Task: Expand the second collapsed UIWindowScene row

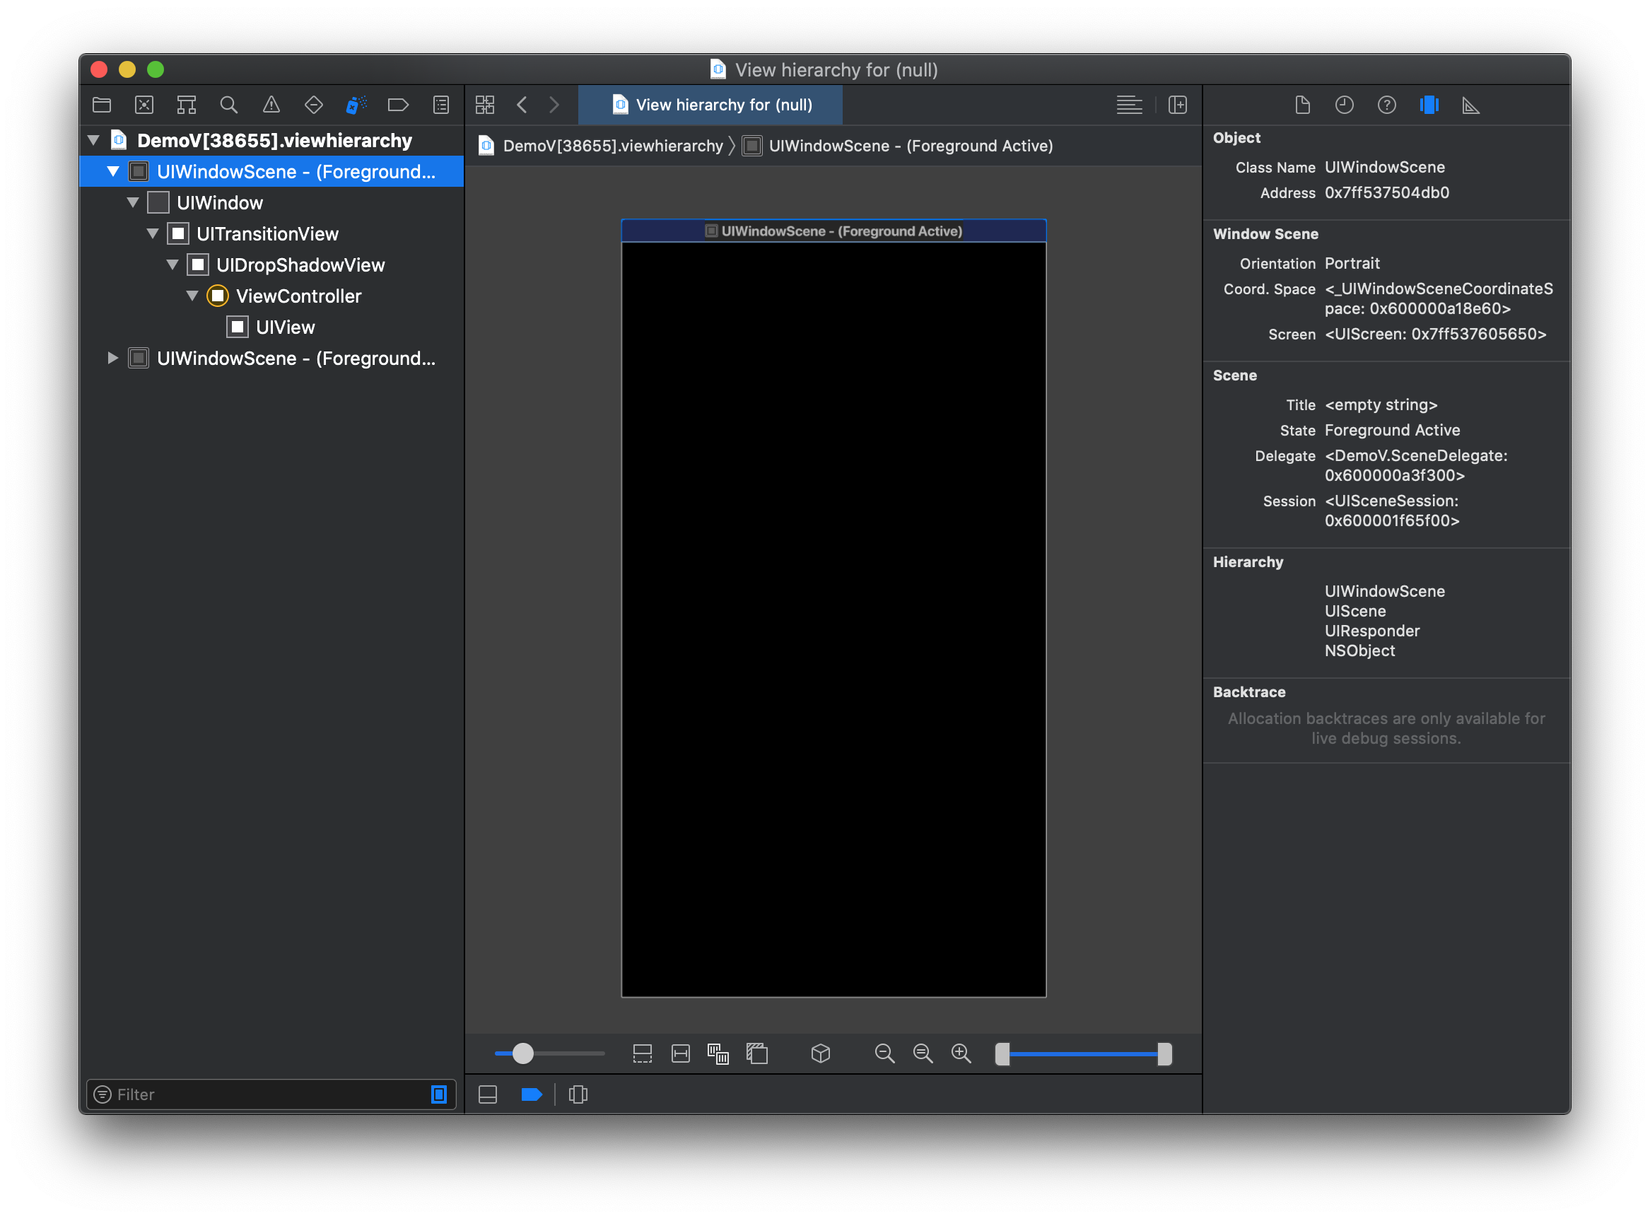Action: 113,358
